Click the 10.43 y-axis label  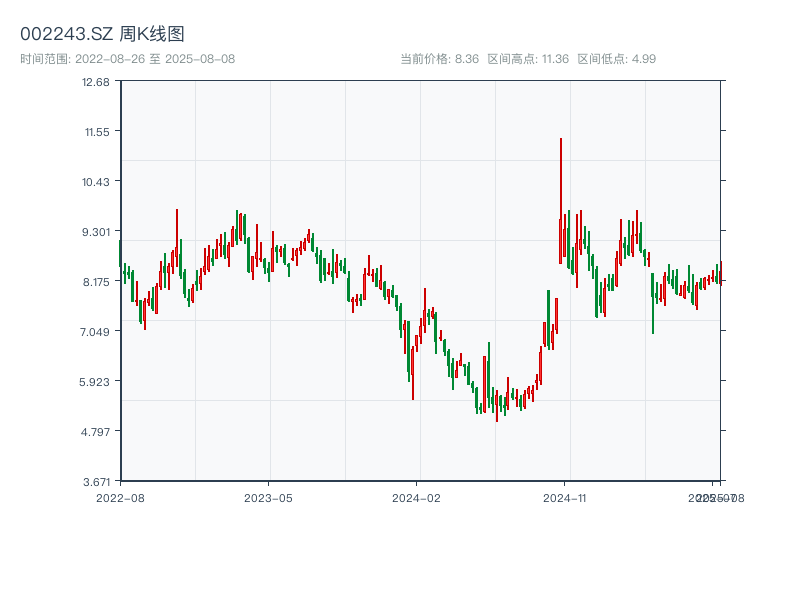(x=96, y=181)
